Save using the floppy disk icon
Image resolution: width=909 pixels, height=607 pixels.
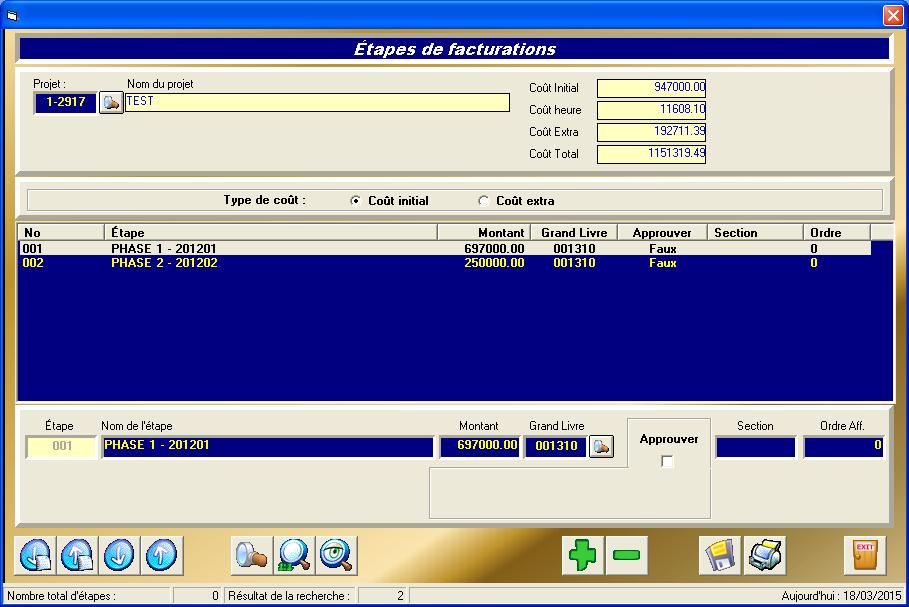719,555
